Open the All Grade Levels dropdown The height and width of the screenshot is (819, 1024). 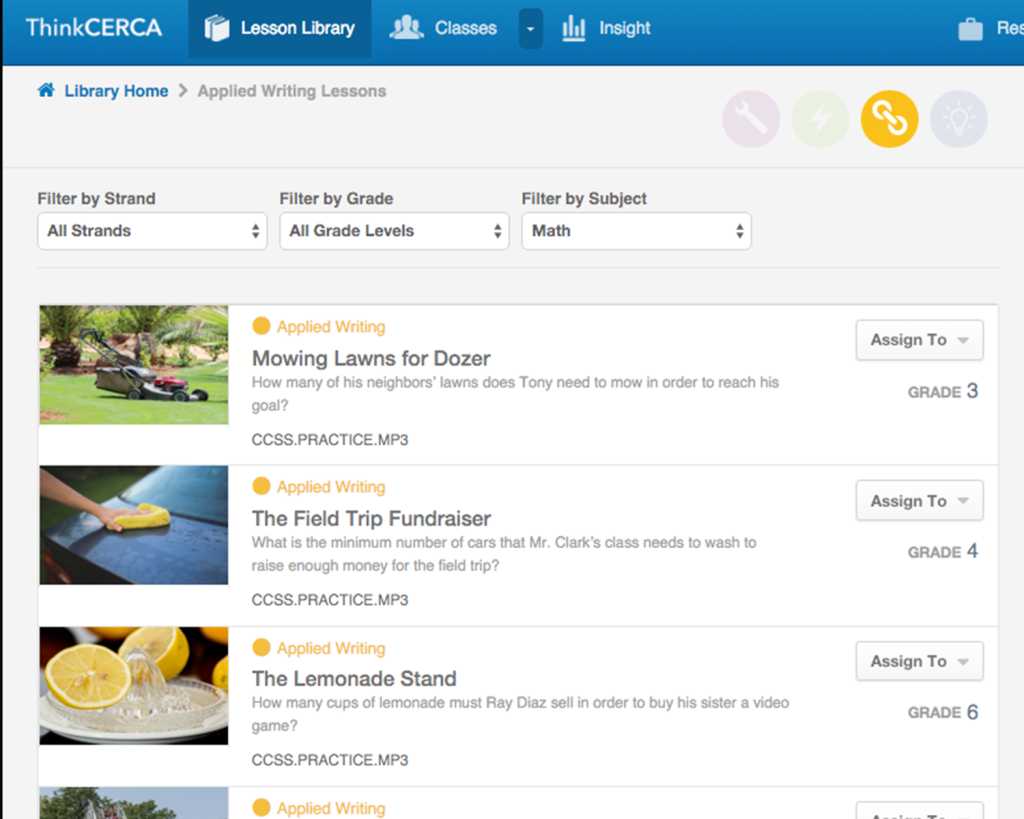click(394, 231)
